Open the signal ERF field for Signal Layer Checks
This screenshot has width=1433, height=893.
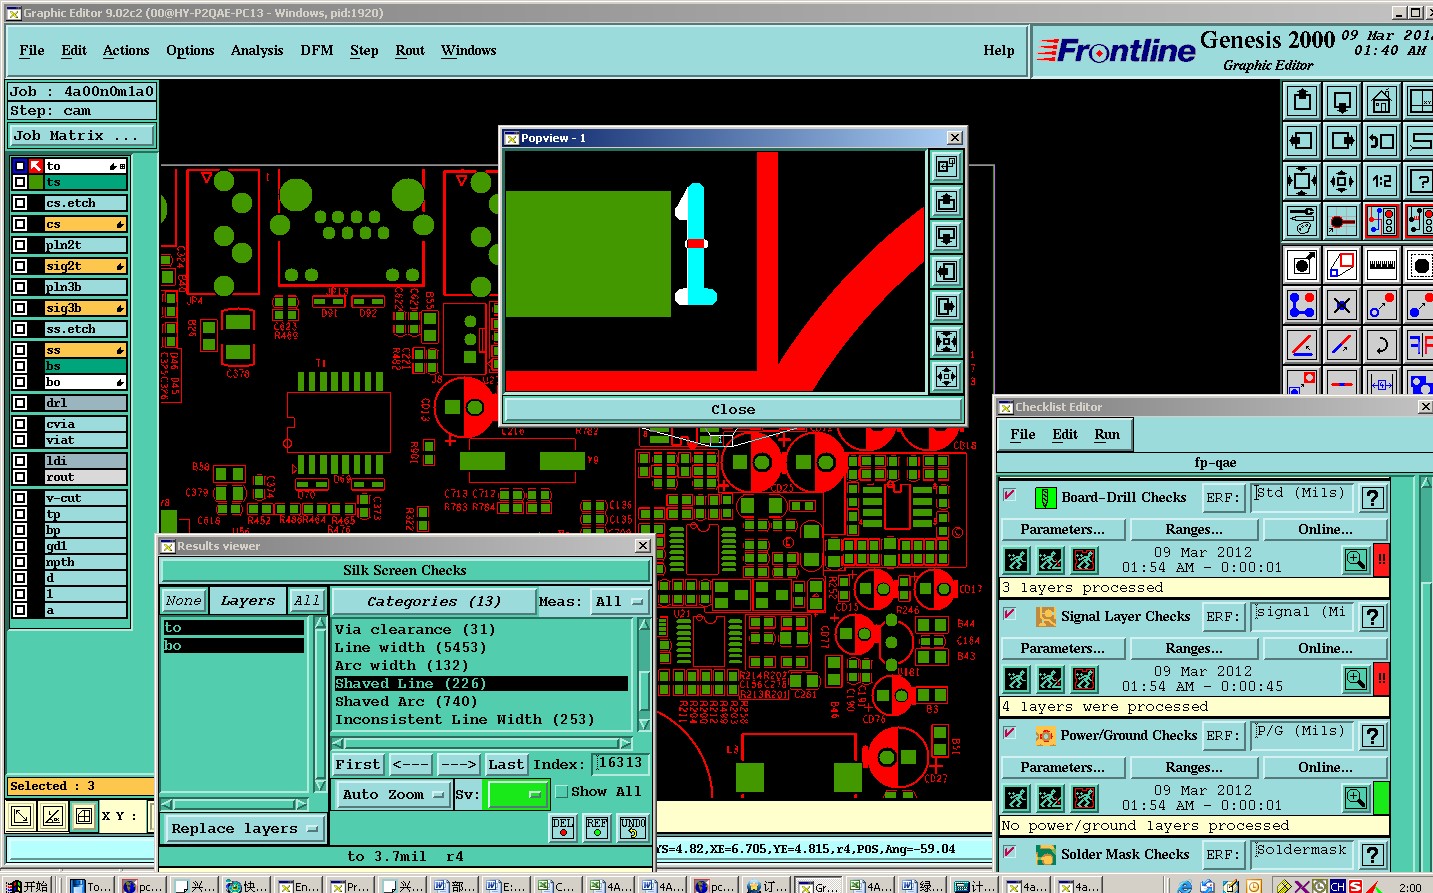pyautogui.click(x=1303, y=616)
